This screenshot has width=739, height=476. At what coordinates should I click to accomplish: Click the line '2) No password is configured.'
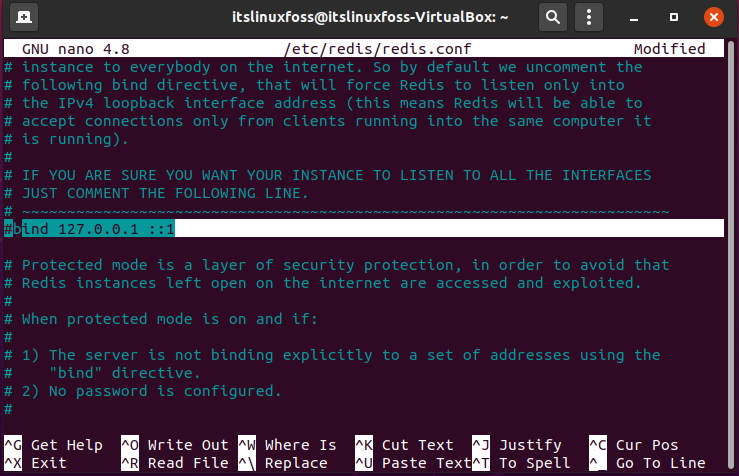click(x=152, y=391)
